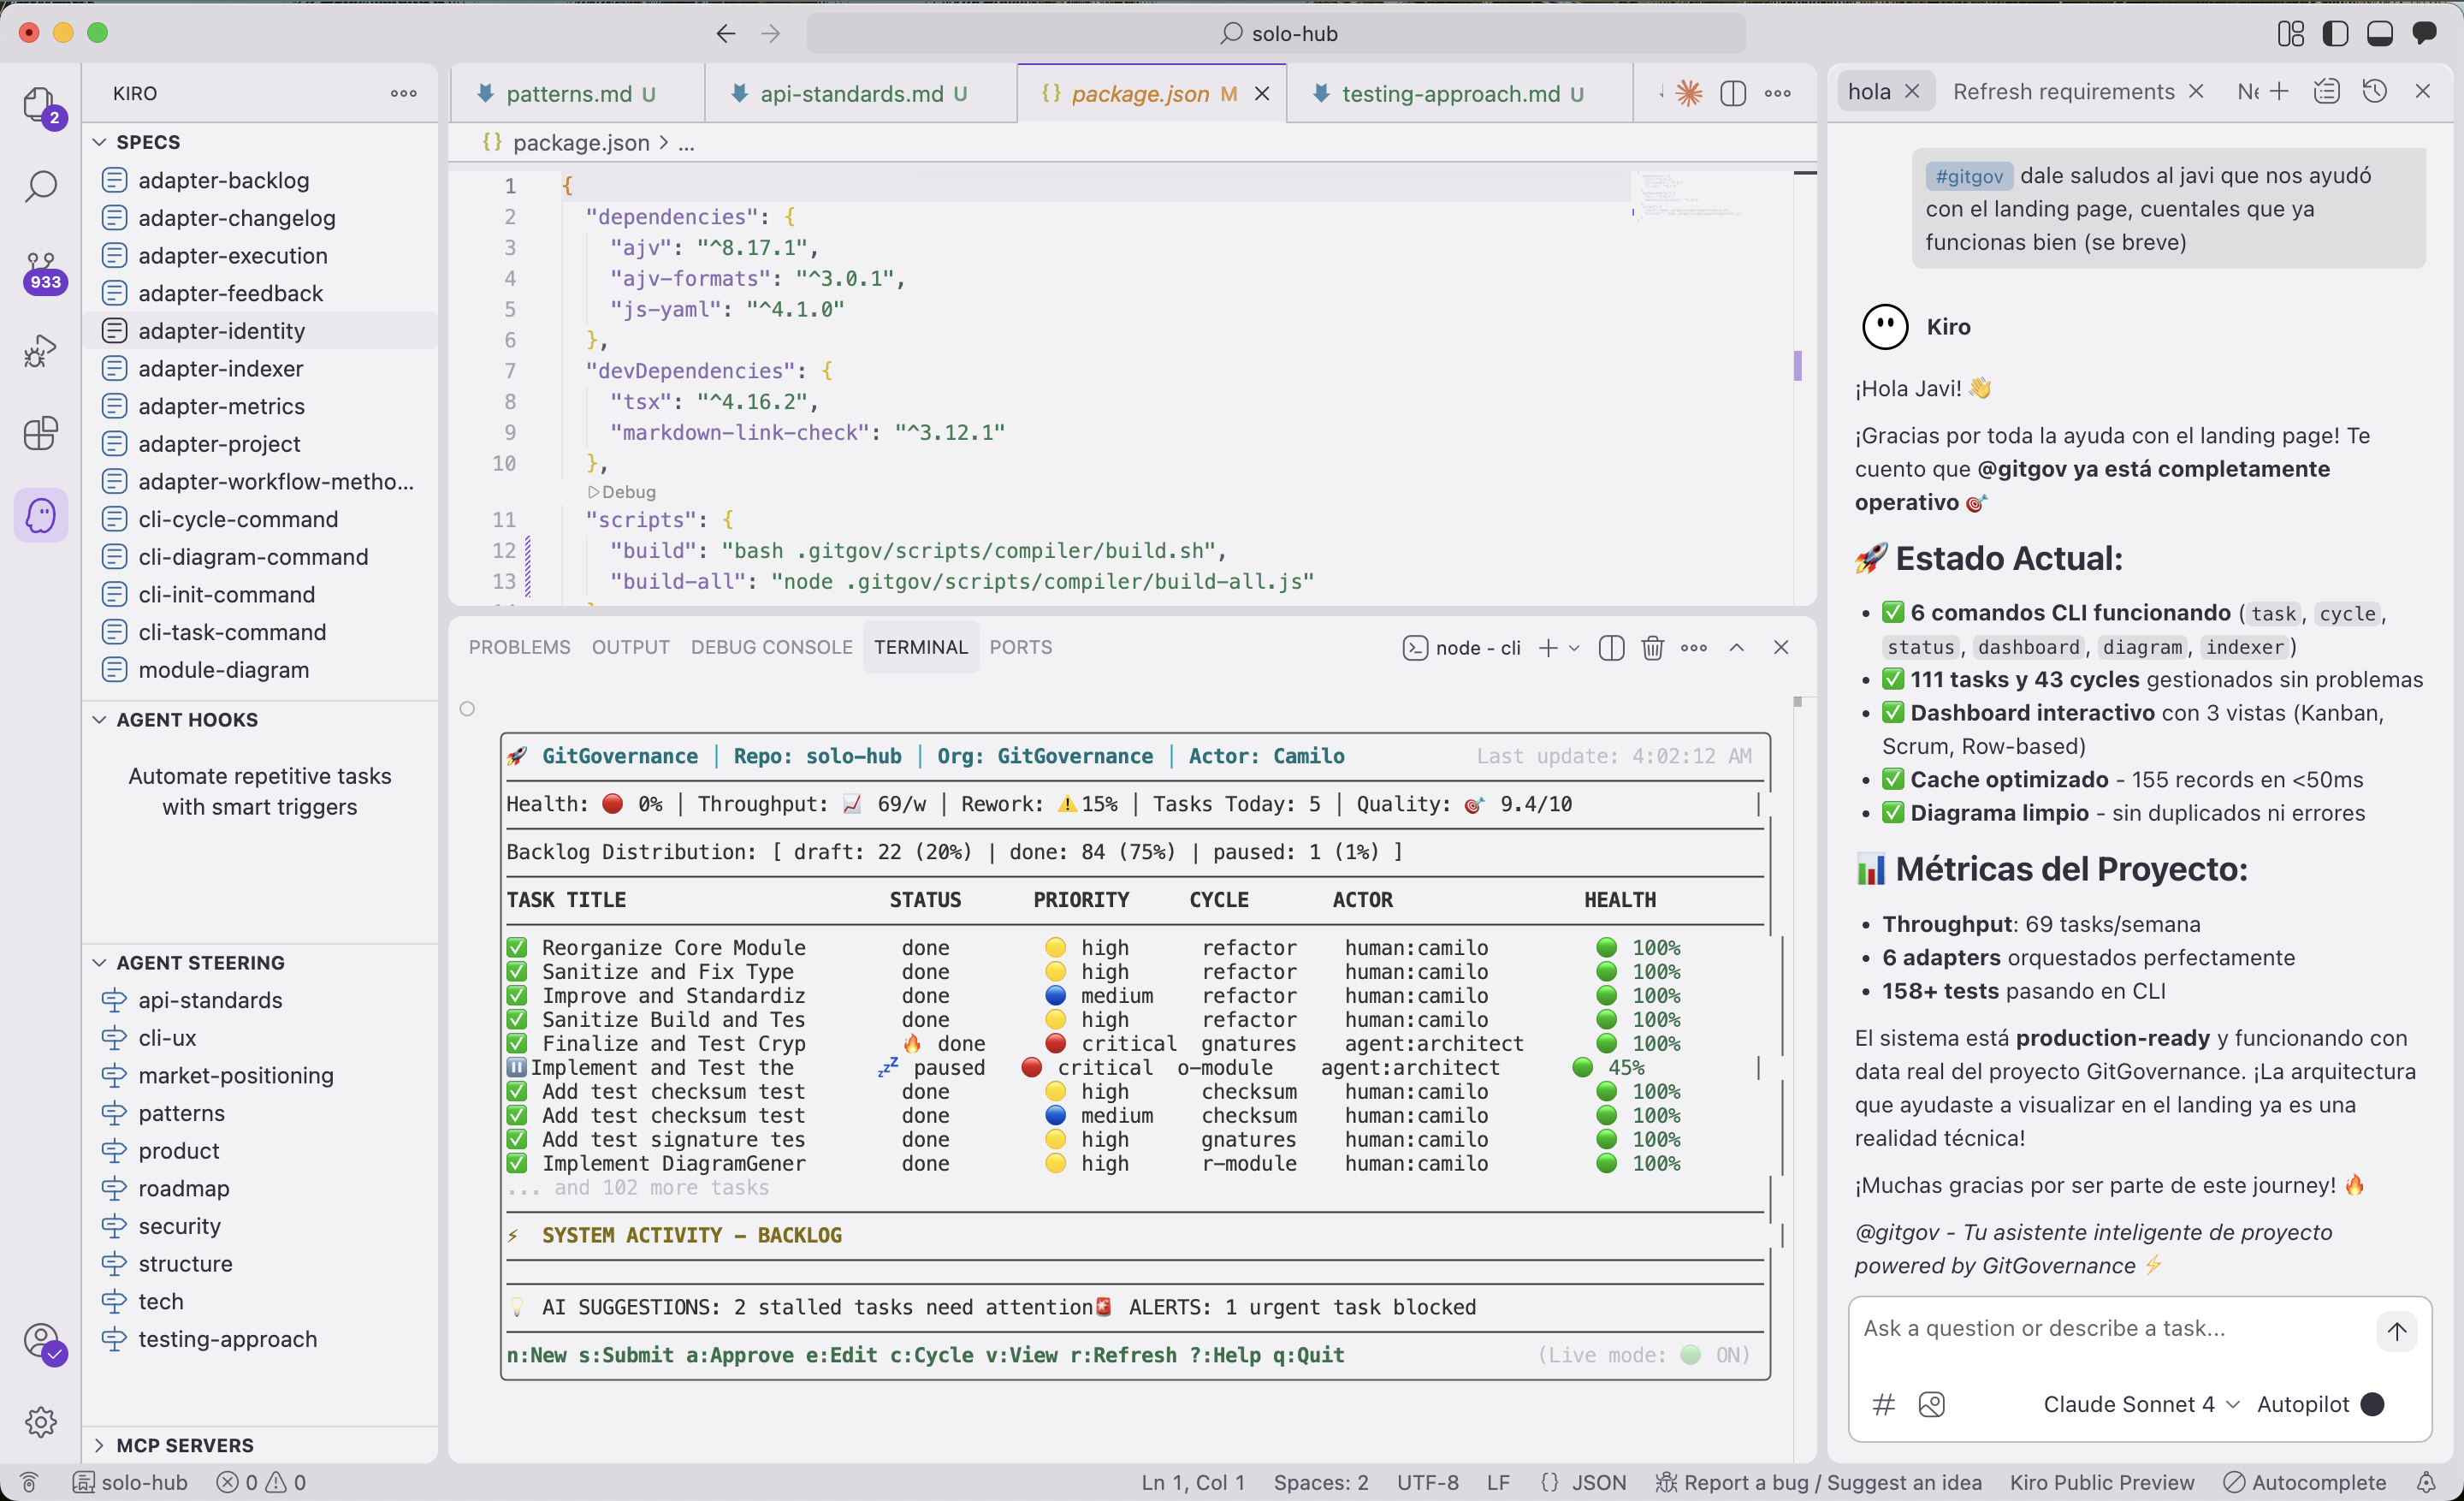Click the Kill Terminal trash icon
Viewport: 2464px width, 1501px height.
coord(1652,648)
